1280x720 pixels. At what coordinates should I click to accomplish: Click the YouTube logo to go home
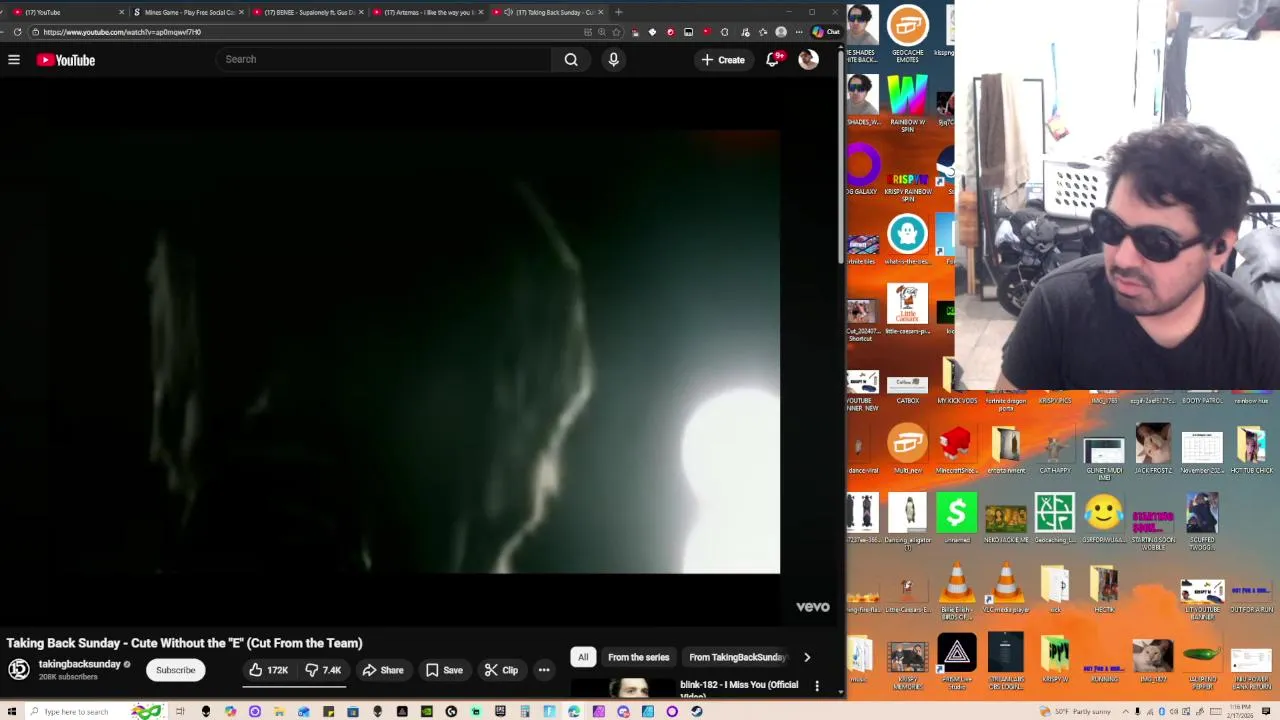coord(66,60)
